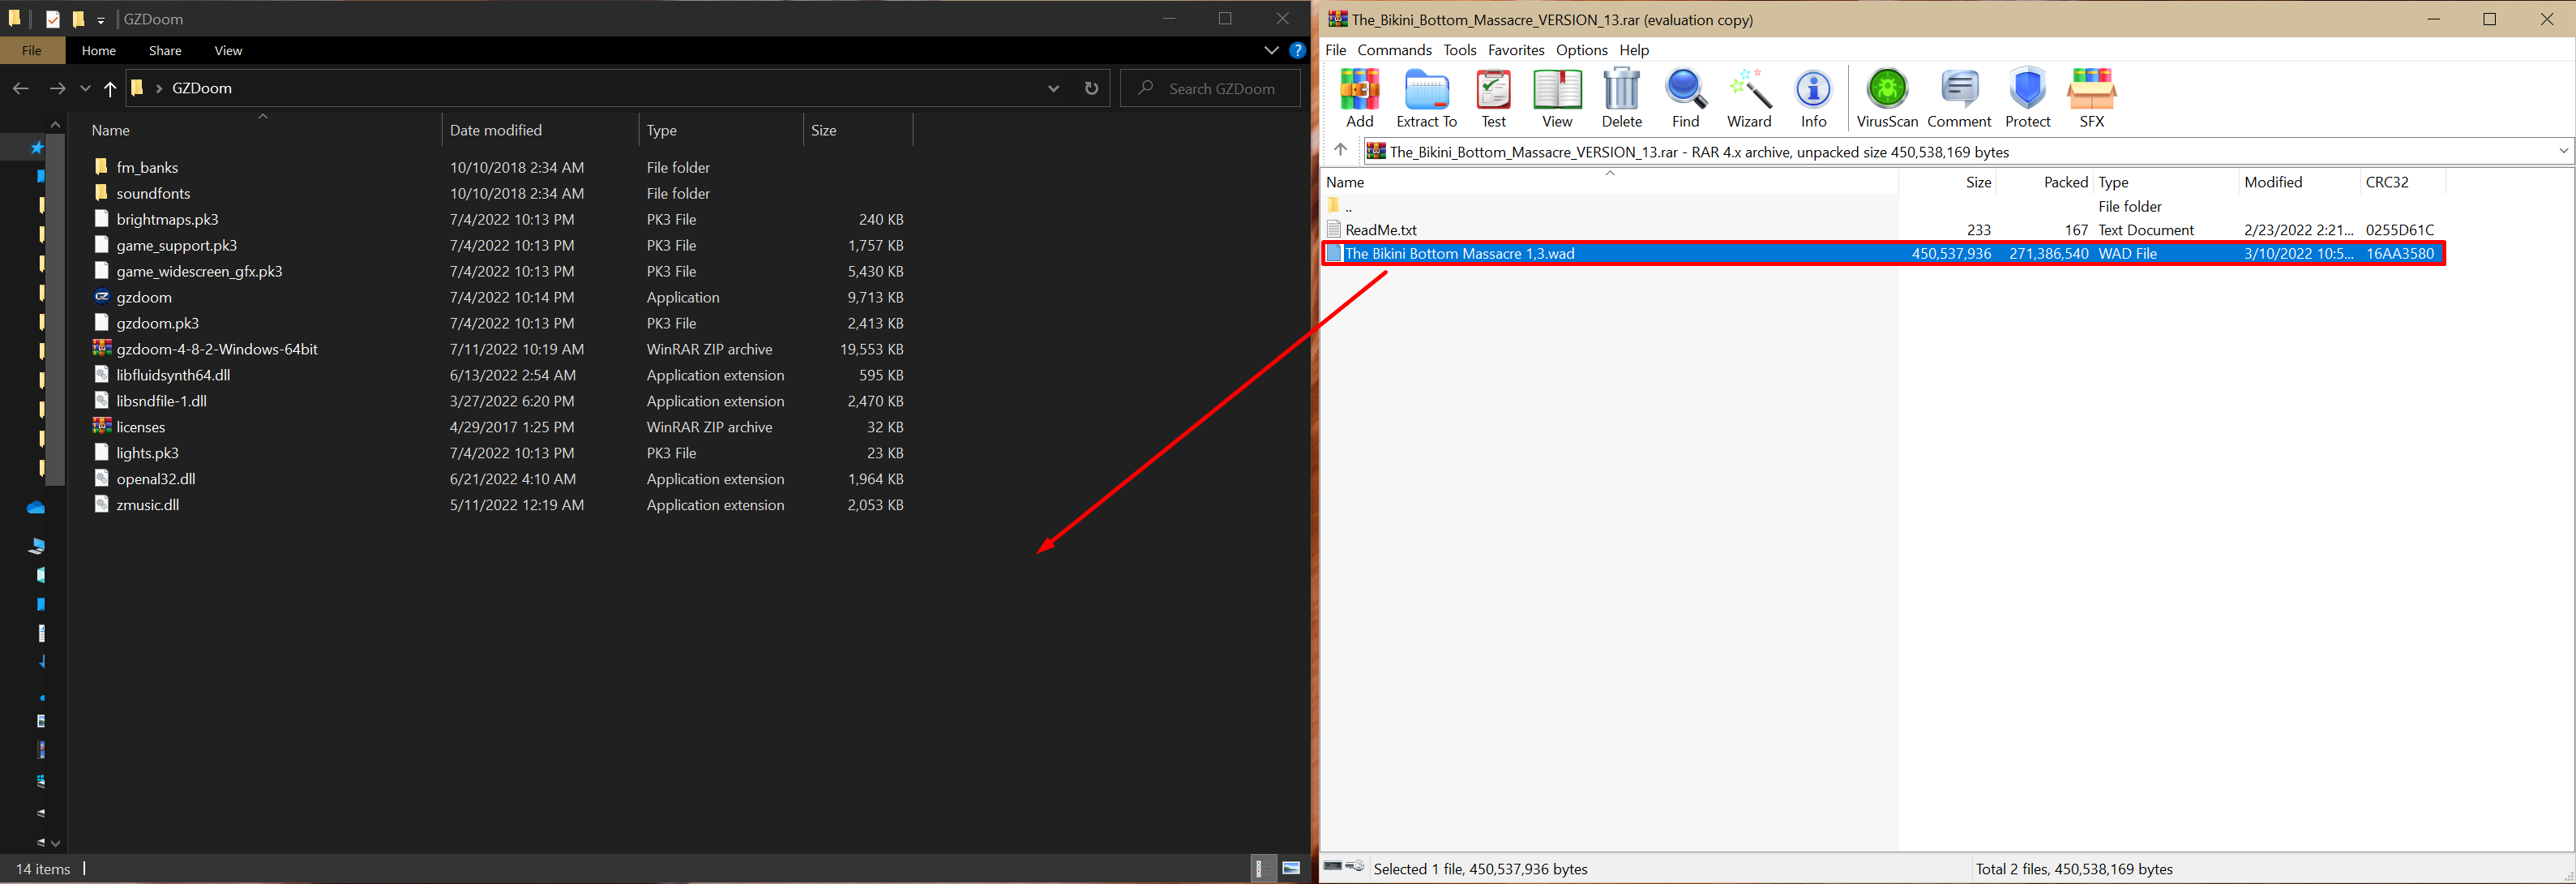Show archive Info dialog
Viewport: 2576px width, 884px height.
click(1813, 98)
